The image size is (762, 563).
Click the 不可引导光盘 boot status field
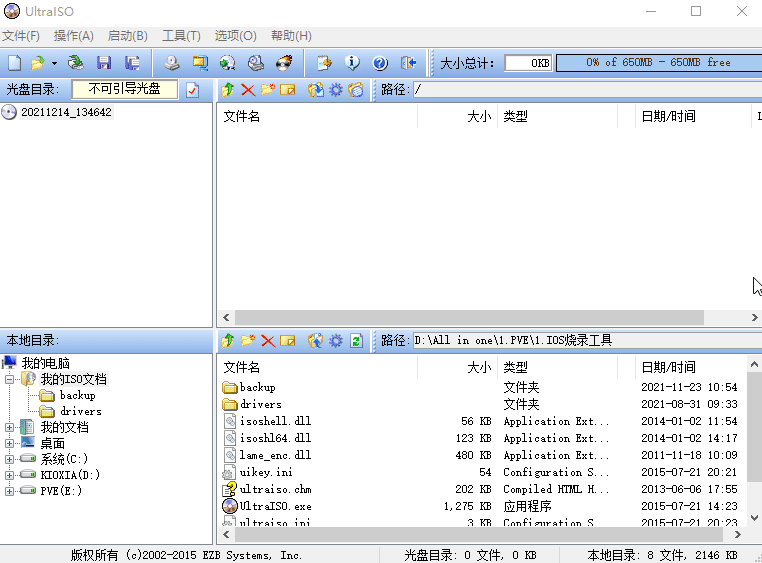124,89
